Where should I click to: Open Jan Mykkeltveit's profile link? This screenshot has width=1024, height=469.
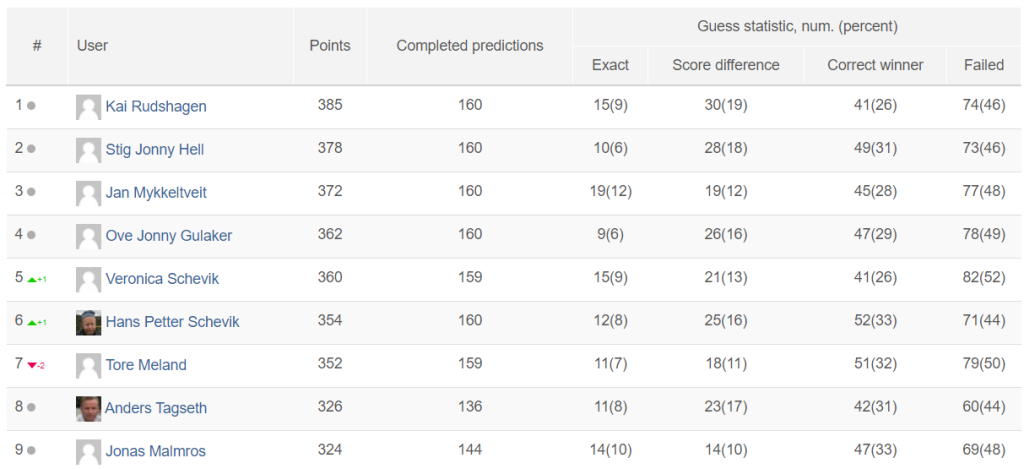156,193
